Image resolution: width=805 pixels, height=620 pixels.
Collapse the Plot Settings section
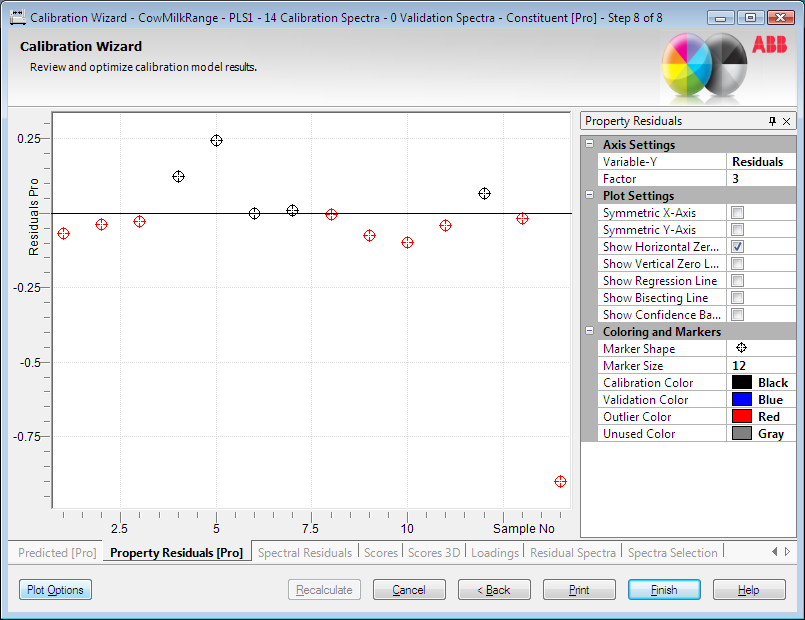[x=590, y=196]
